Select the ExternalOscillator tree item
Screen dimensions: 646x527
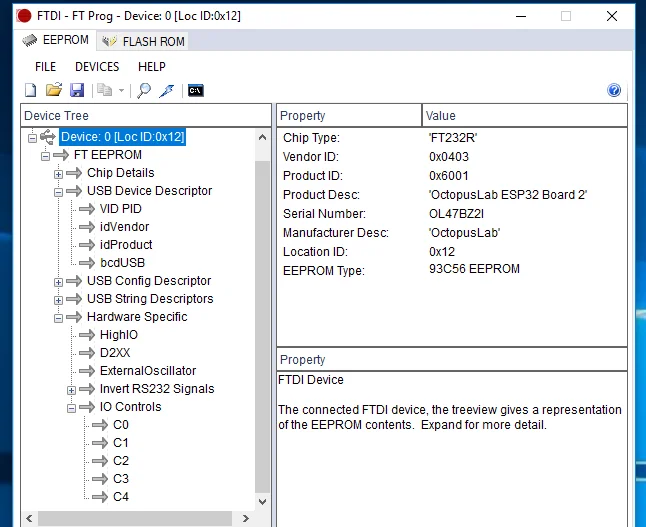coord(148,371)
